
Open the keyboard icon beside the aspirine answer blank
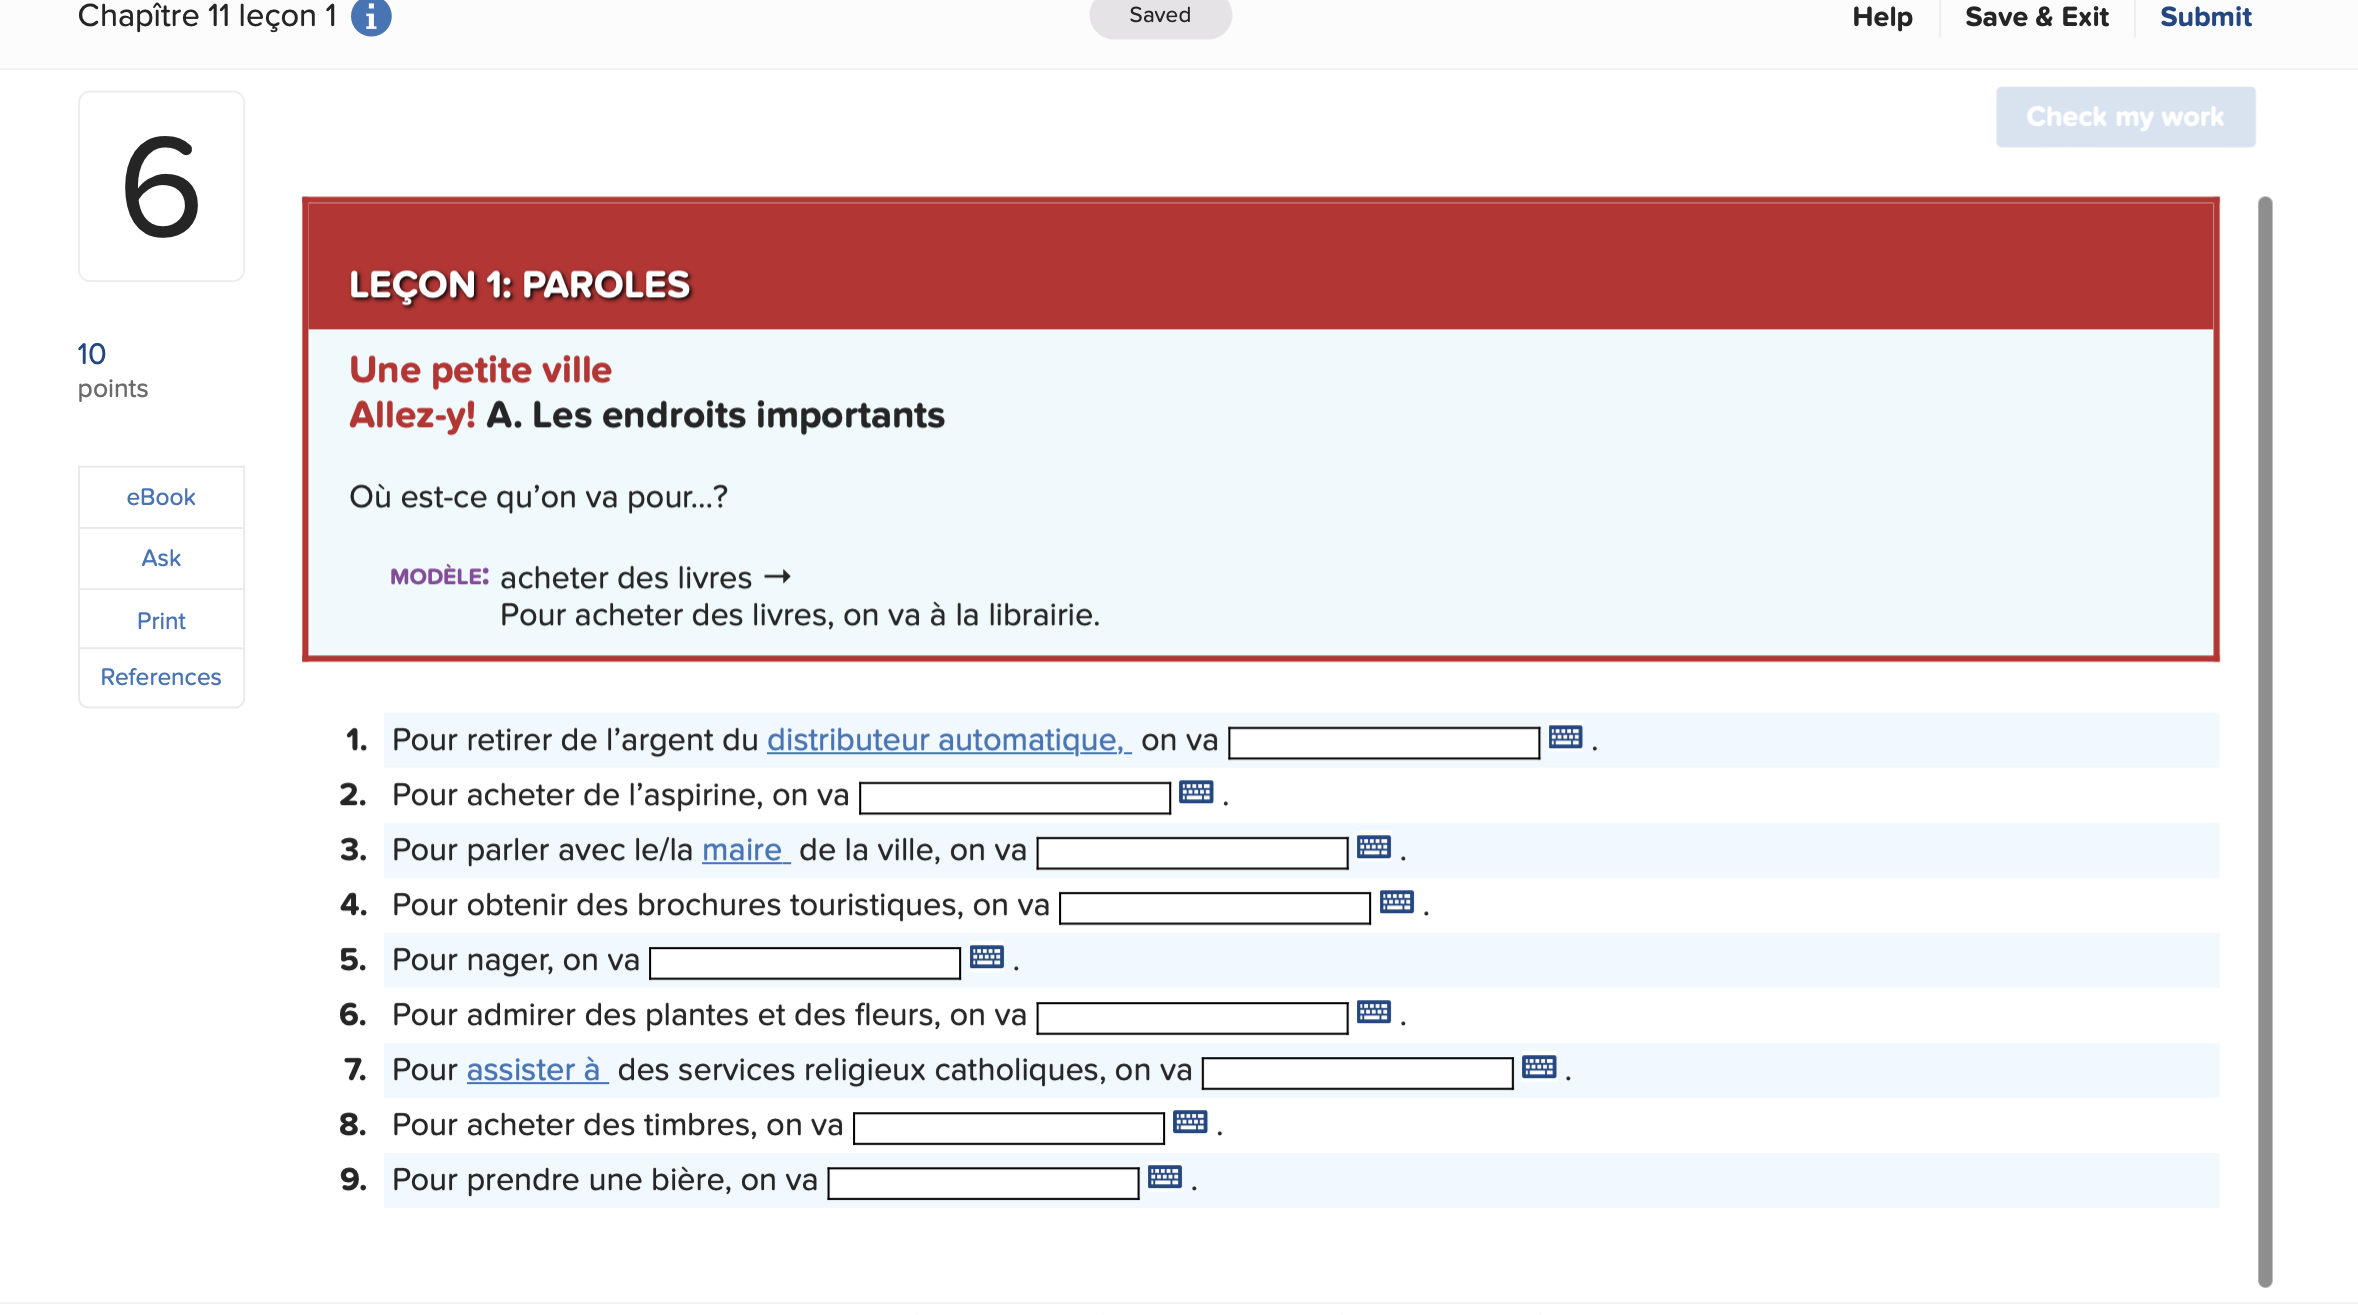pos(1196,792)
